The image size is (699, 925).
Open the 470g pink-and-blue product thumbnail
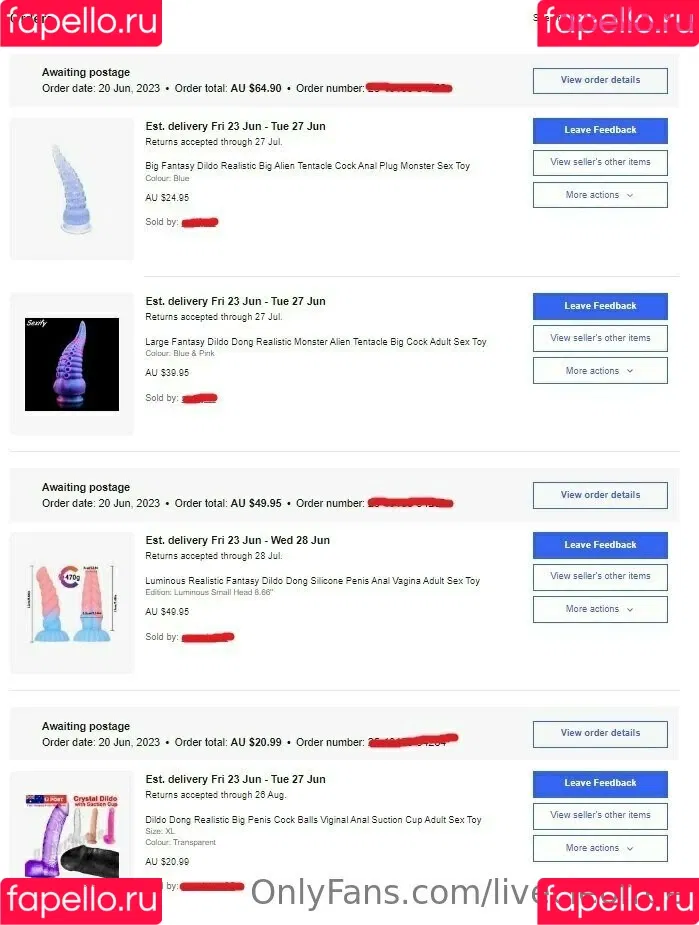[72, 603]
